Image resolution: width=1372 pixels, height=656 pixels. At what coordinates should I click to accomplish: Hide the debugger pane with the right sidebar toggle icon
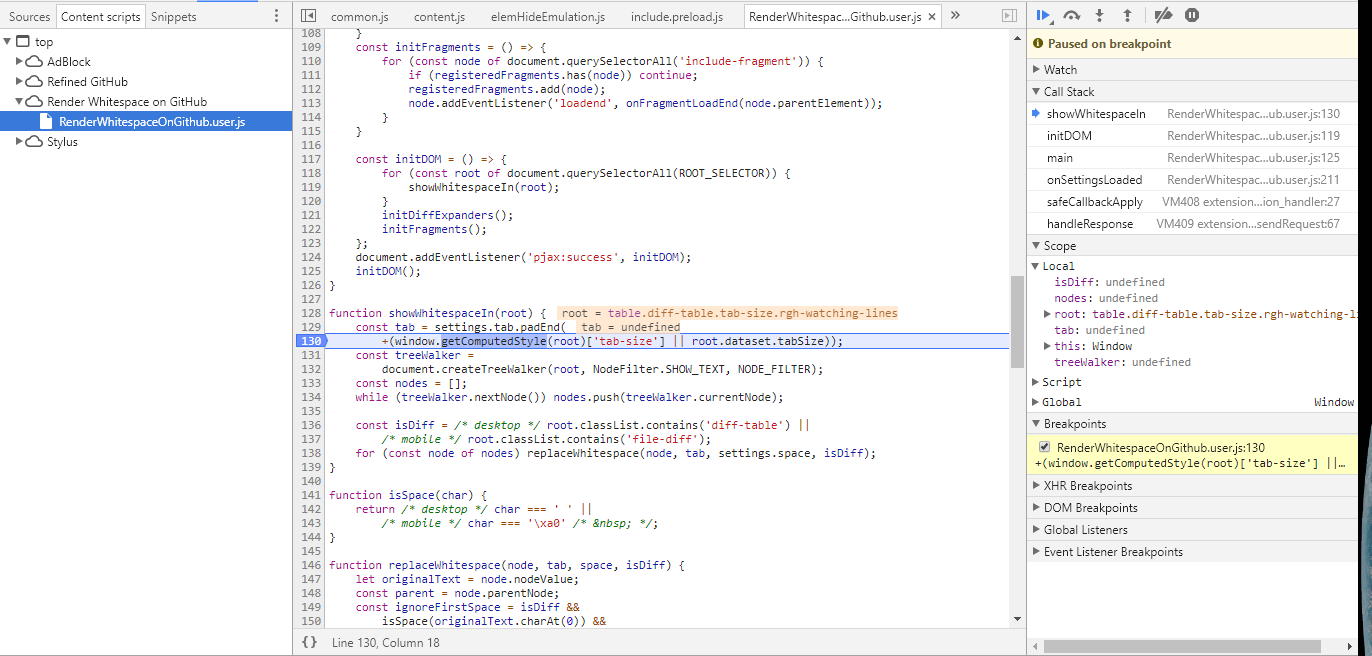click(1010, 16)
